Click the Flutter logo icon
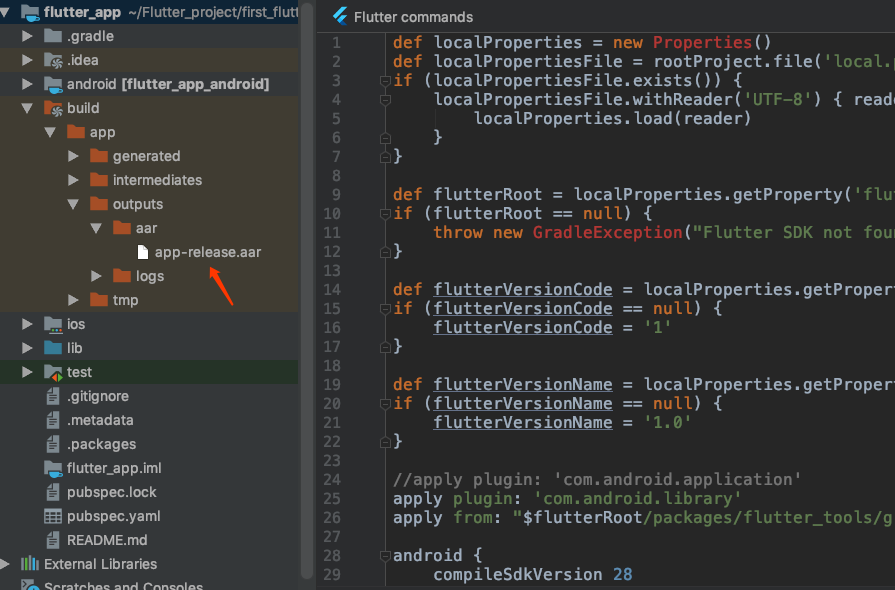 pyautogui.click(x=340, y=16)
